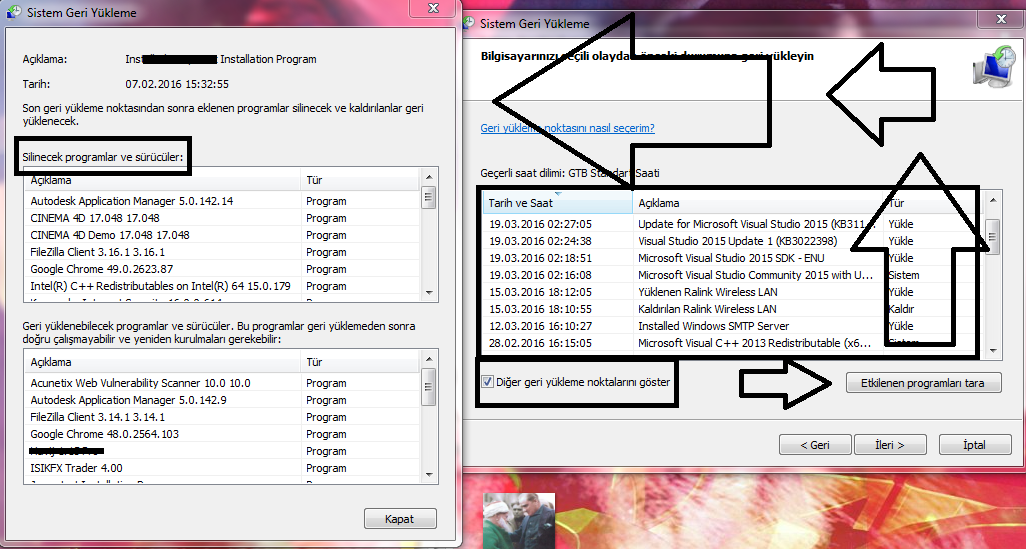Select 'Google Chrome 49.0.2623.87' row

click(x=222, y=269)
